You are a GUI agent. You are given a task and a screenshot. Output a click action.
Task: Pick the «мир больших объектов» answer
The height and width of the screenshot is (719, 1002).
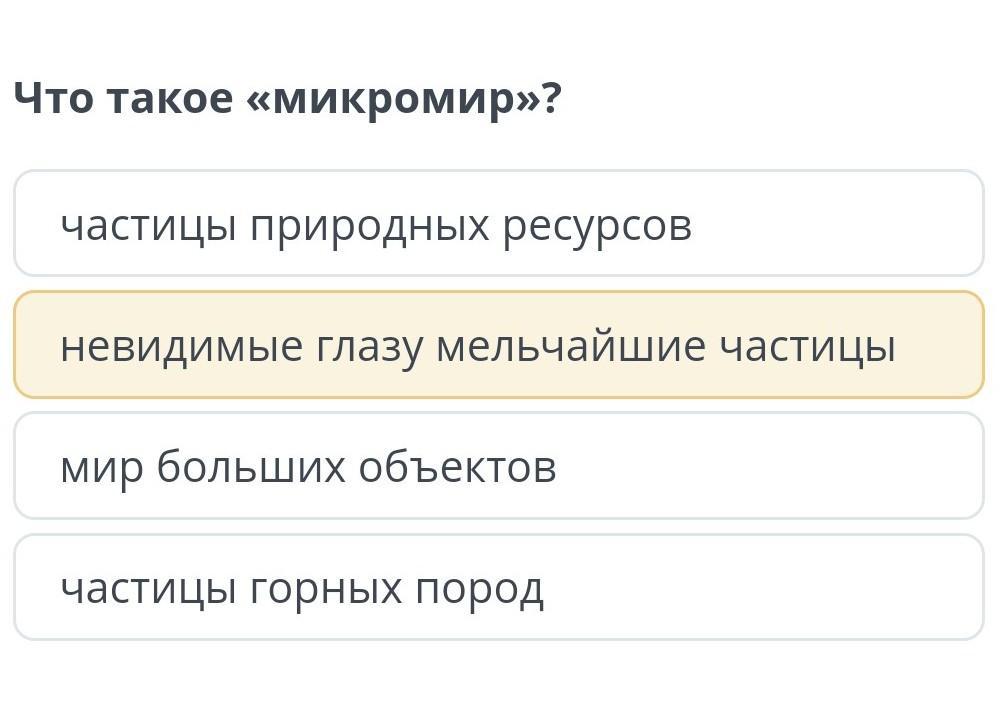point(498,466)
